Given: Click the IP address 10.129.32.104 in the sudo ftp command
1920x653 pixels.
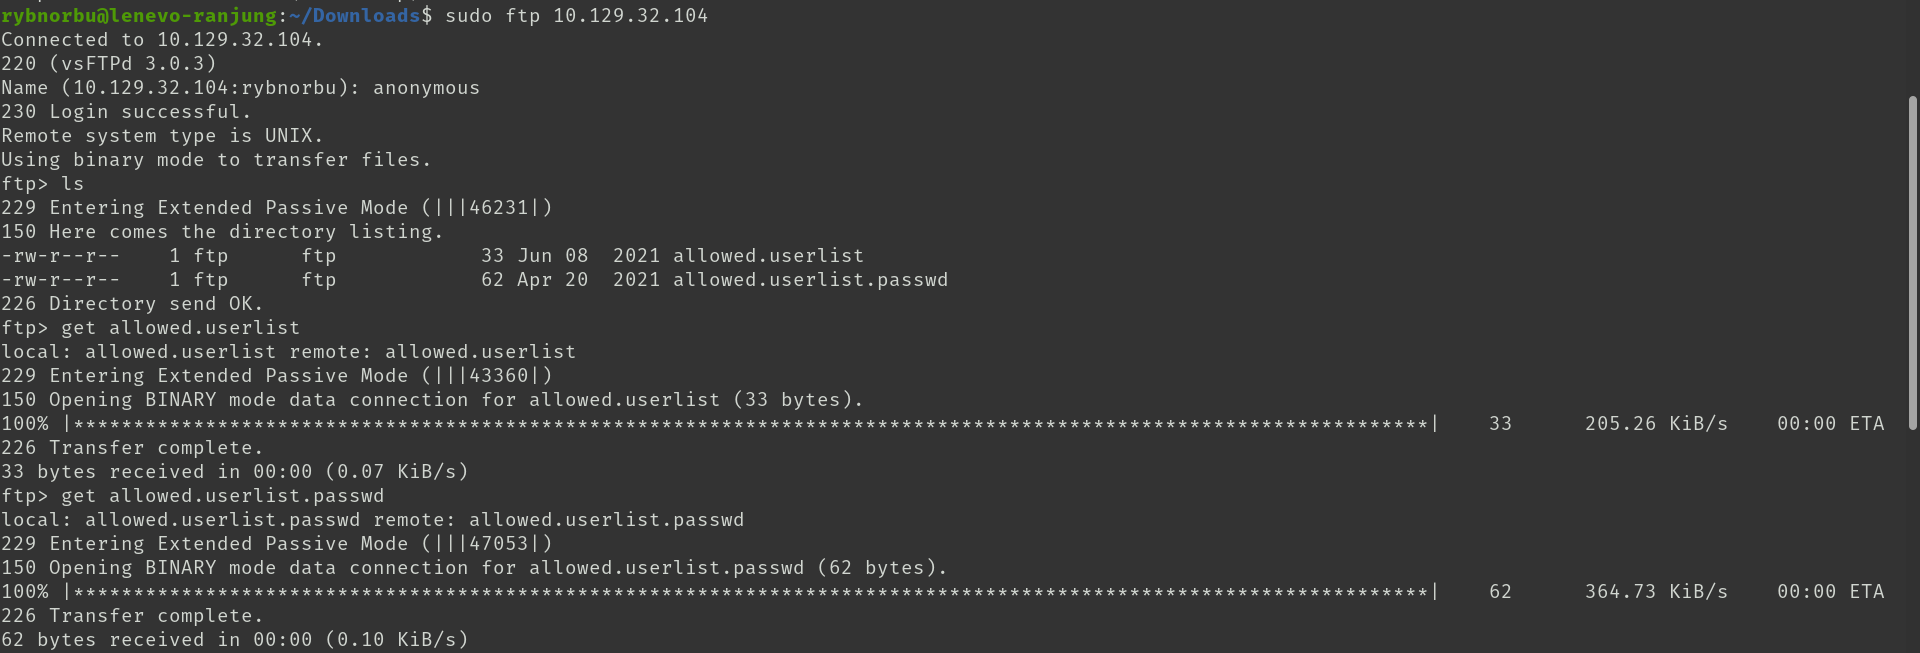Looking at the screenshot, I should pyautogui.click(x=630, y=16).
